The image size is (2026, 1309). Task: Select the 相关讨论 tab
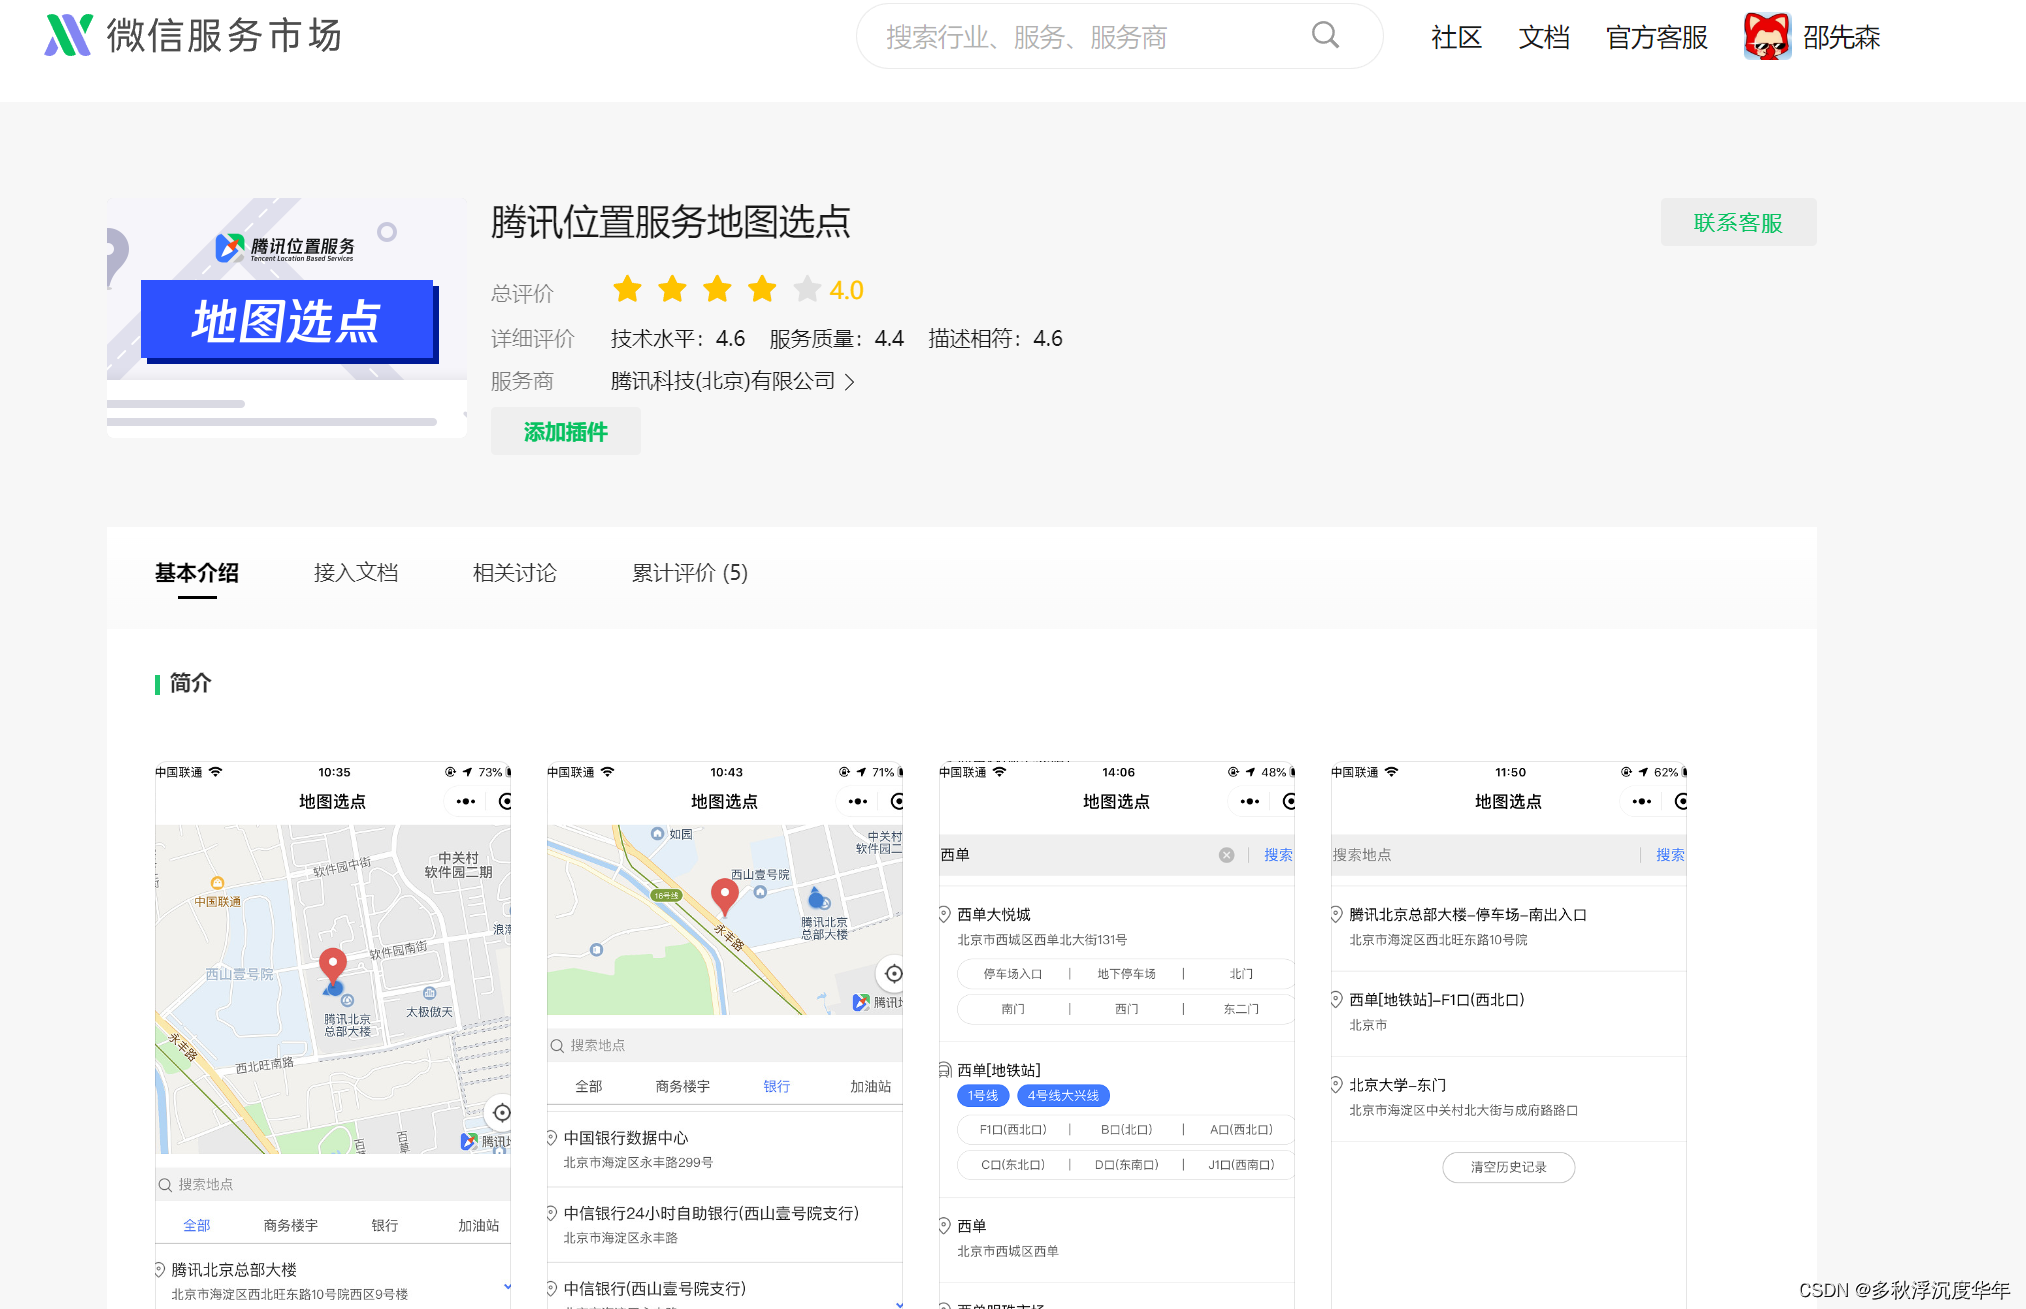click(514, 573)
